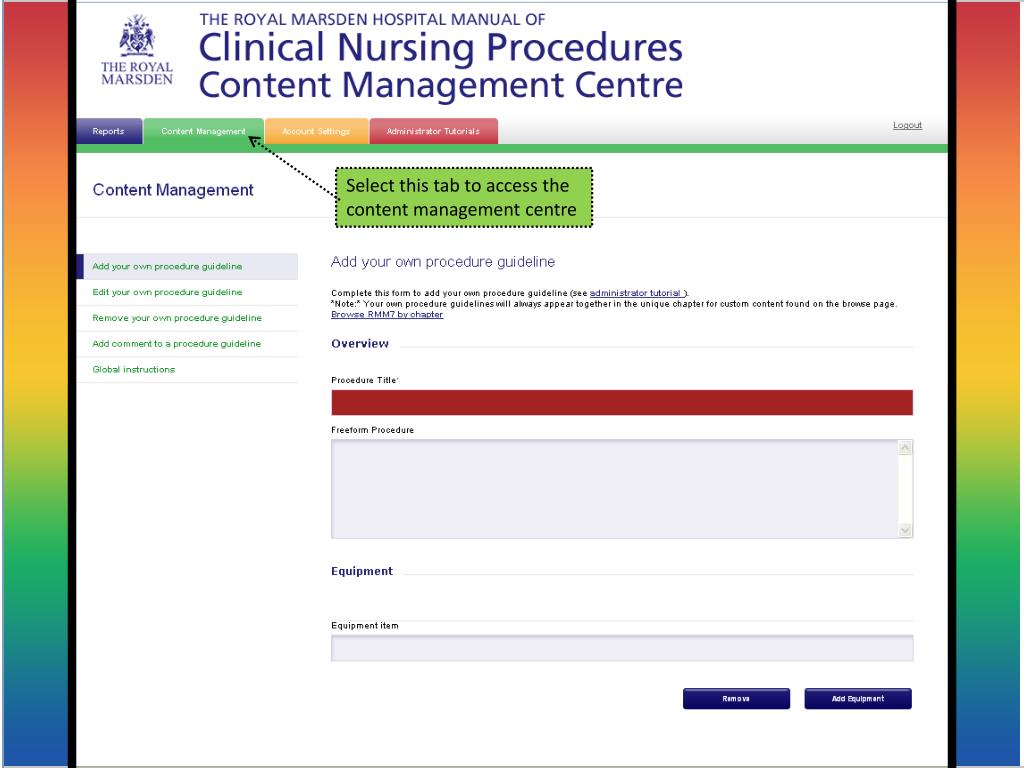
Task: Click the 'Content Management Centre' title text
Action: [440, 86]
